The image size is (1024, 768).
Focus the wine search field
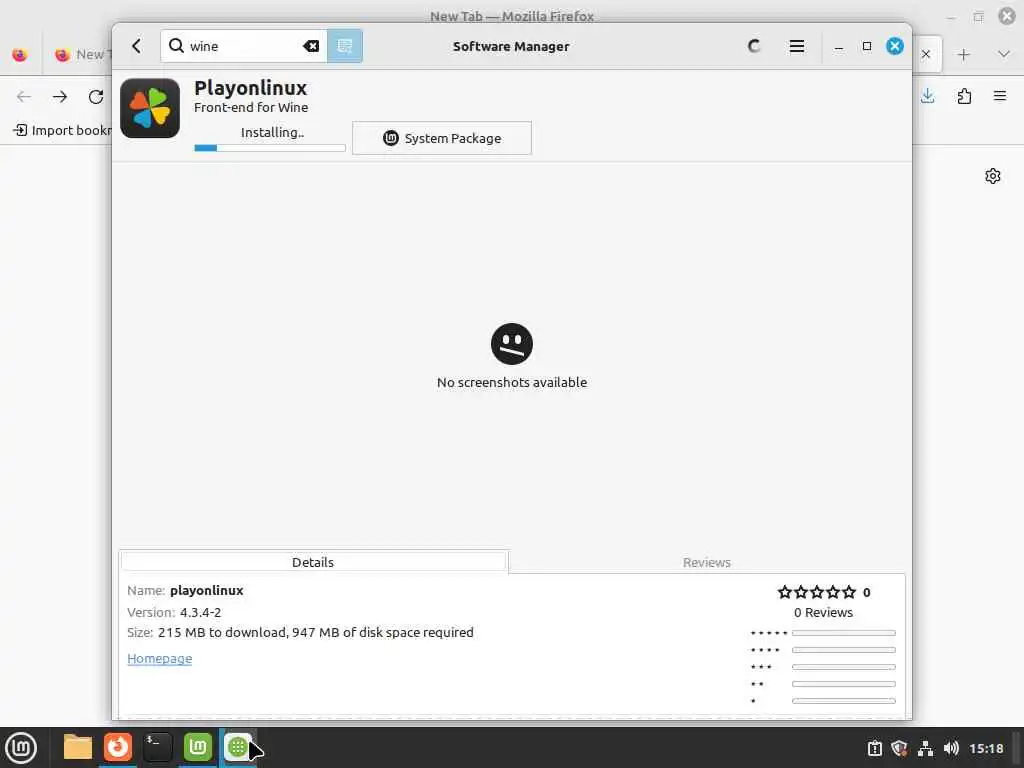[x=244, y=46]
